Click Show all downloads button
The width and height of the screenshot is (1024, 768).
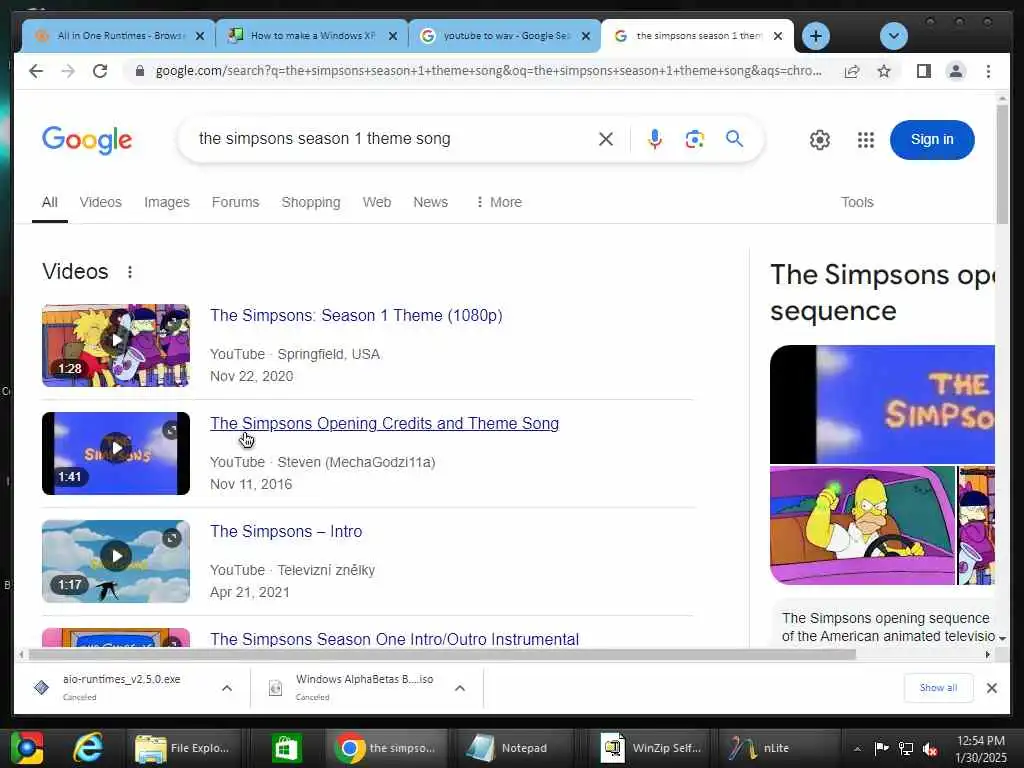tap(938, 688)
